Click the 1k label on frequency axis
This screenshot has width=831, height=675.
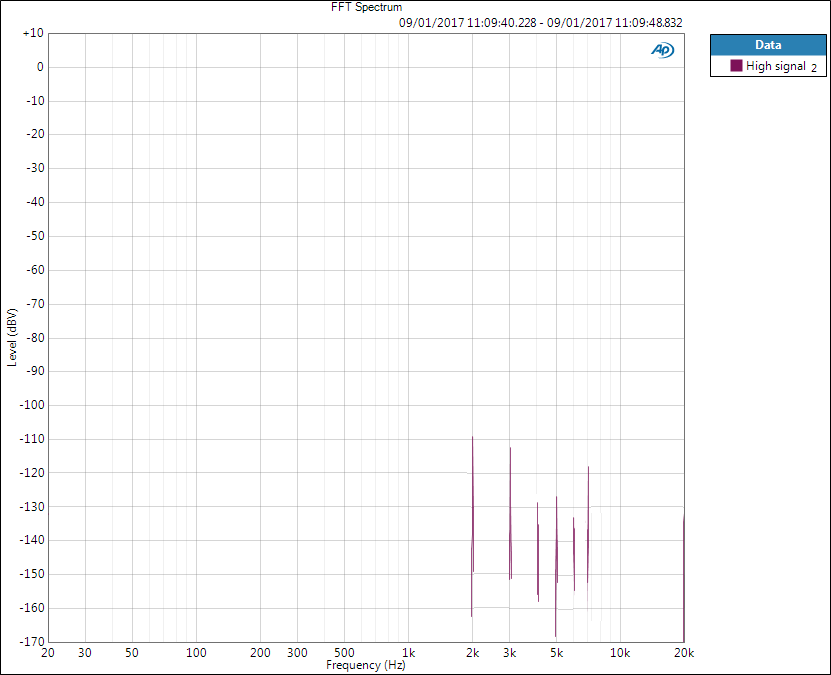point(409,653)
